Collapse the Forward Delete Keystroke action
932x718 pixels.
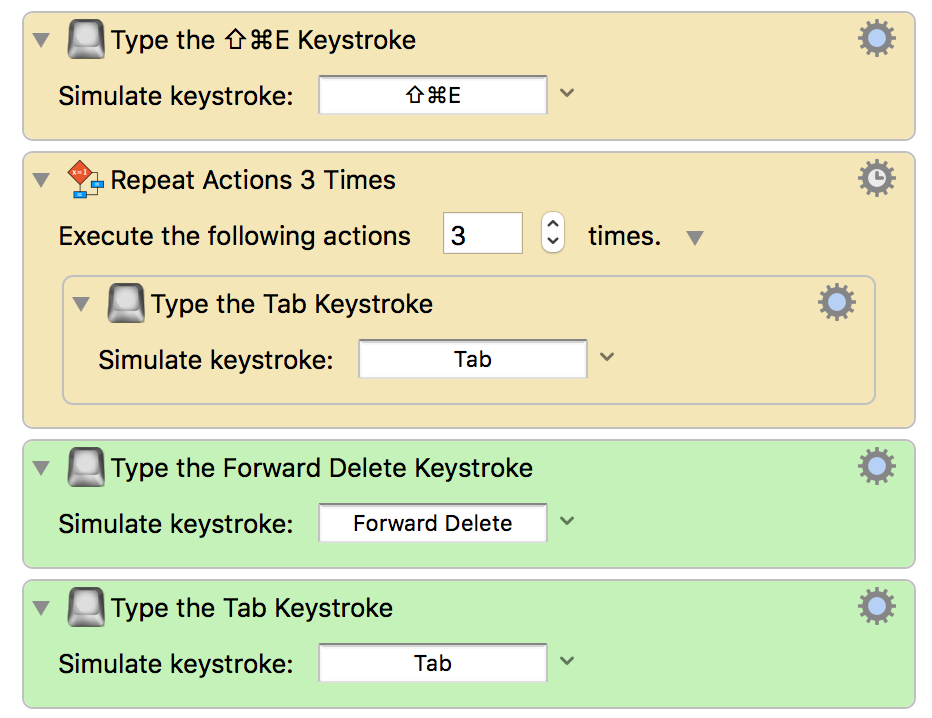click(41, 468)
